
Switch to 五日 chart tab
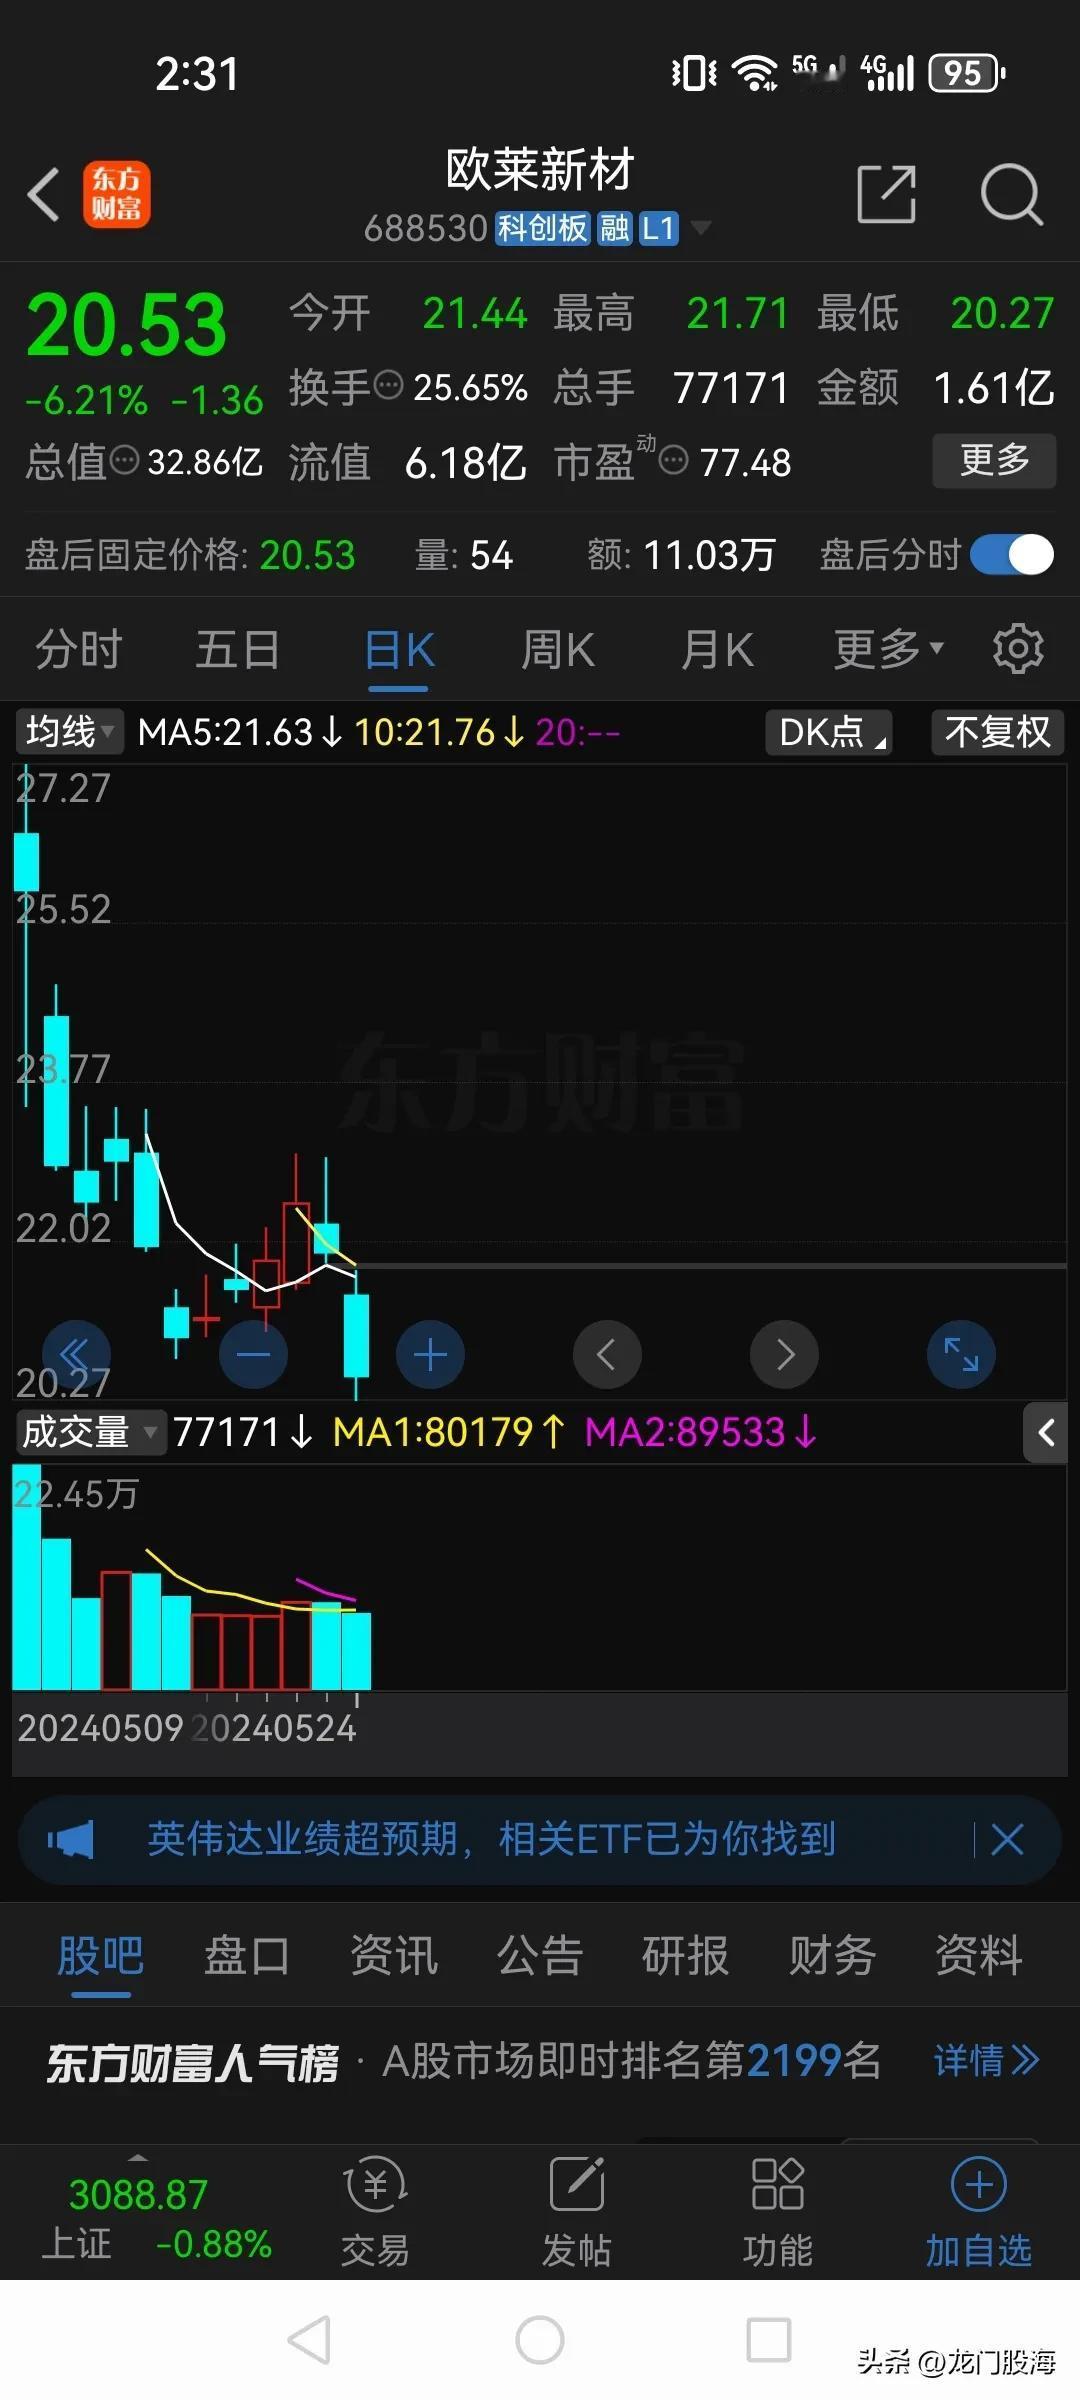coord(237,649)
